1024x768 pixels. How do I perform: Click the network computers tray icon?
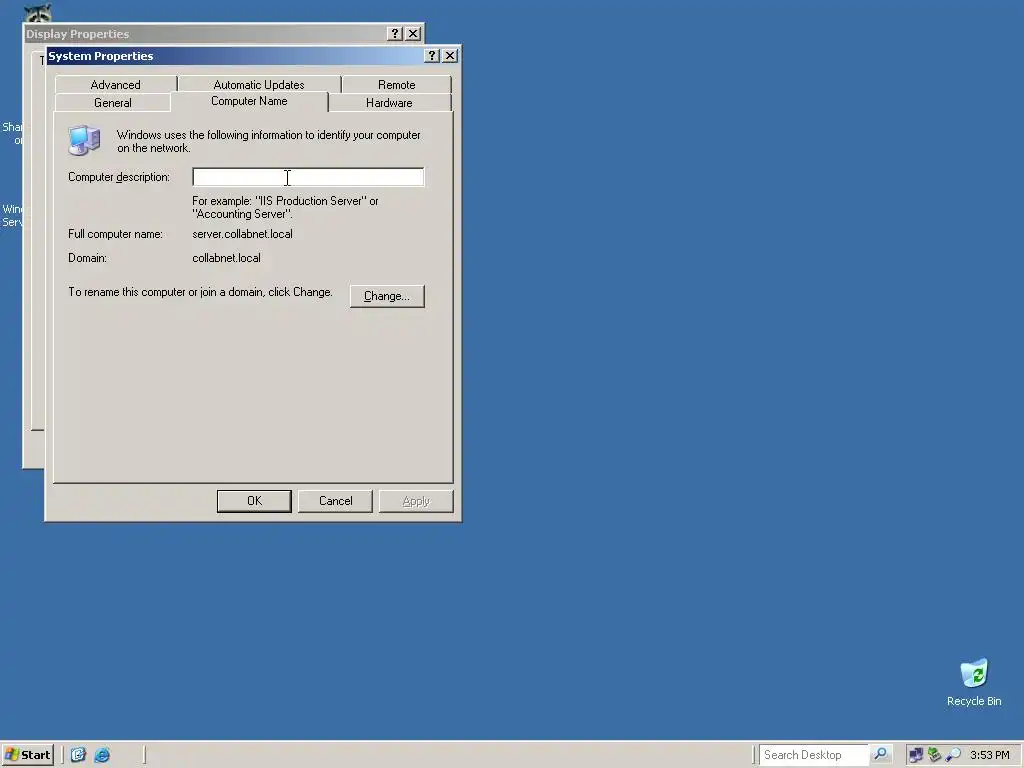916,755
